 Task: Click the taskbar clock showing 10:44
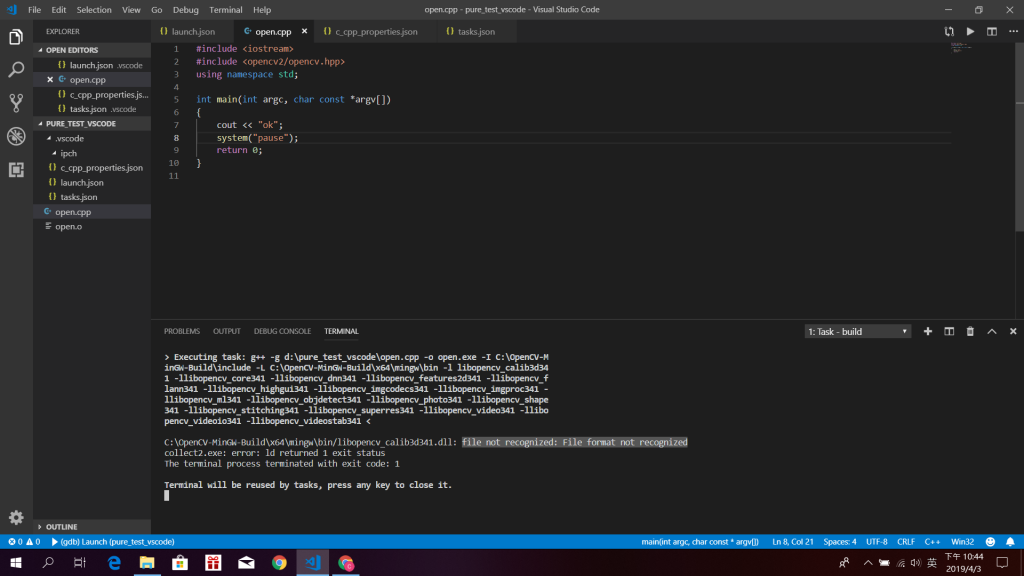pos(963,562)
